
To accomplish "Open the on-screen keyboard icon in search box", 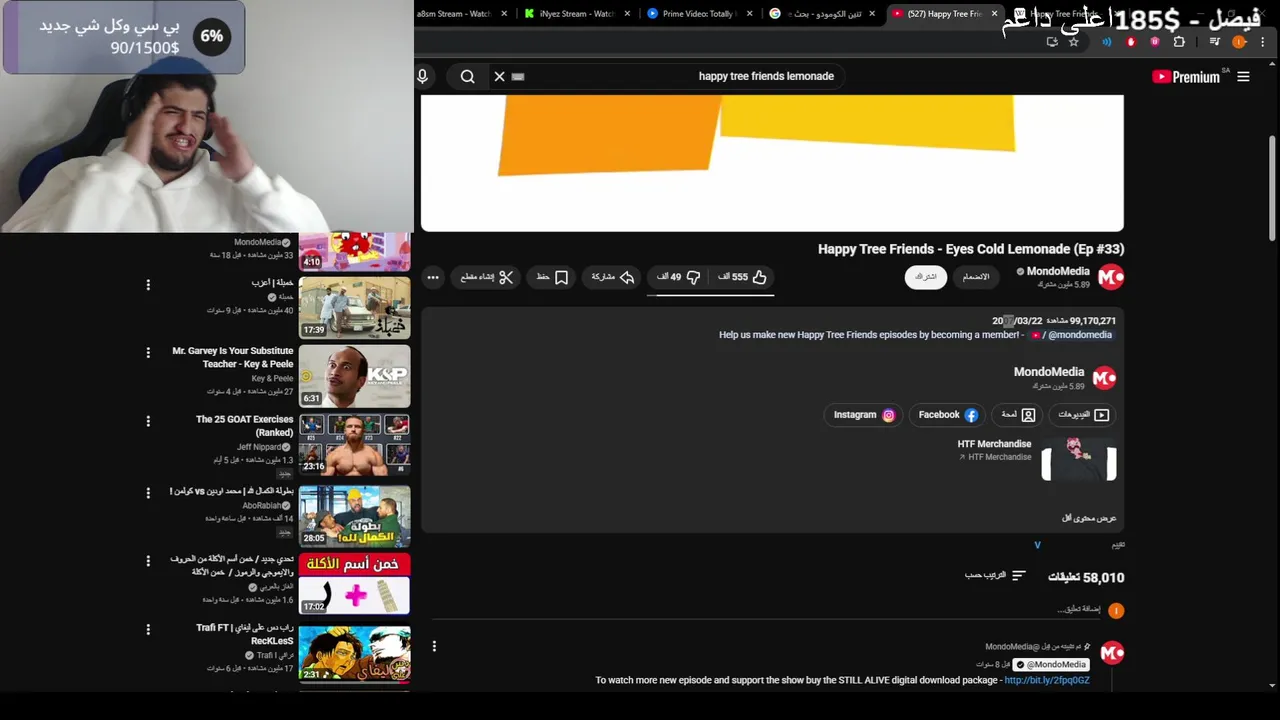I will pos(518,76).
